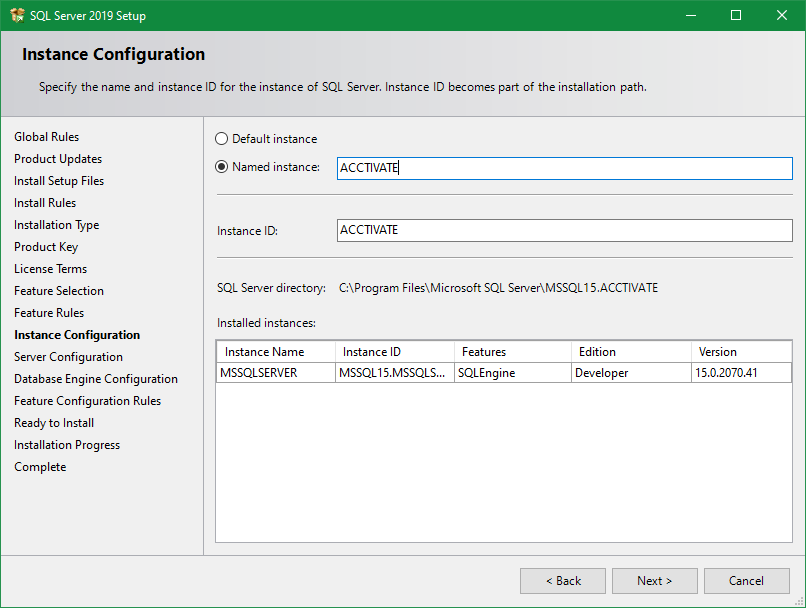This screenshot has height=608, width=806.
Task: Click the Edition column header
Action: (x=631, y=352)
